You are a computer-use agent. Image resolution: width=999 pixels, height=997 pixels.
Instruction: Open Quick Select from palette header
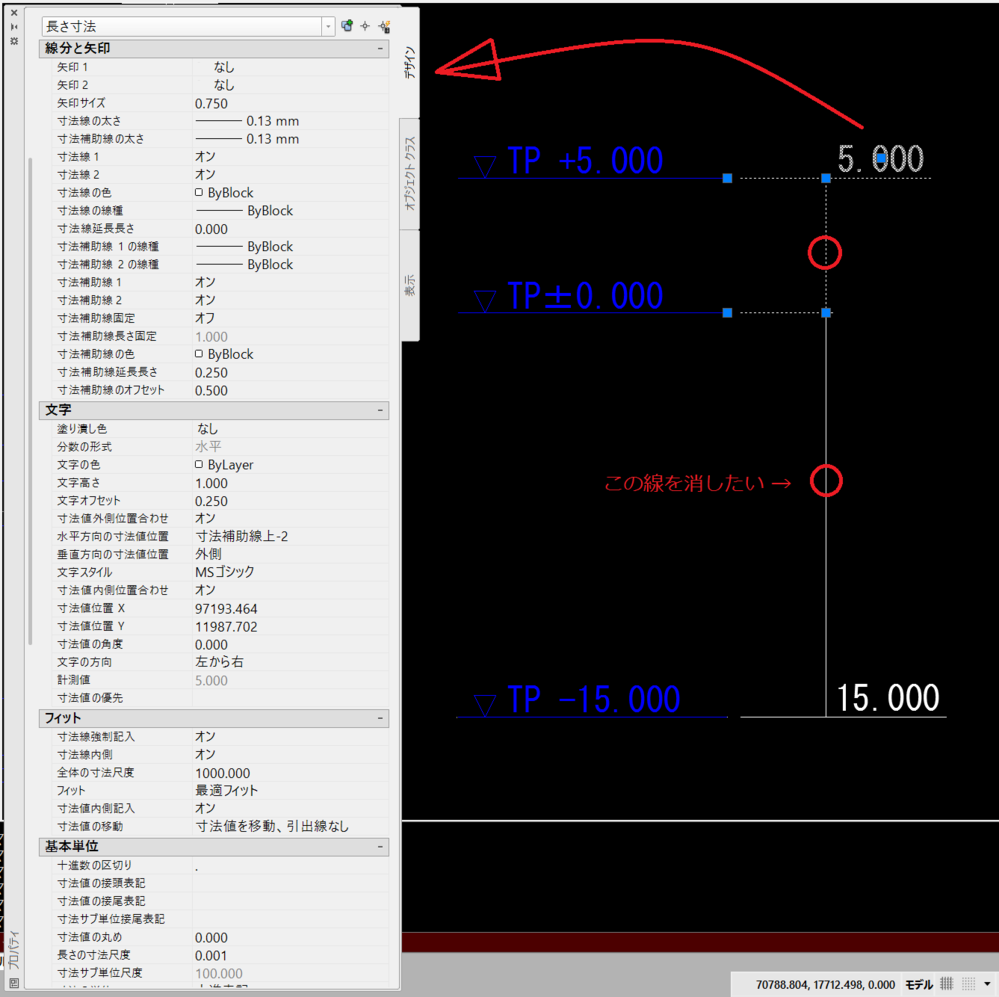(385, 26)
